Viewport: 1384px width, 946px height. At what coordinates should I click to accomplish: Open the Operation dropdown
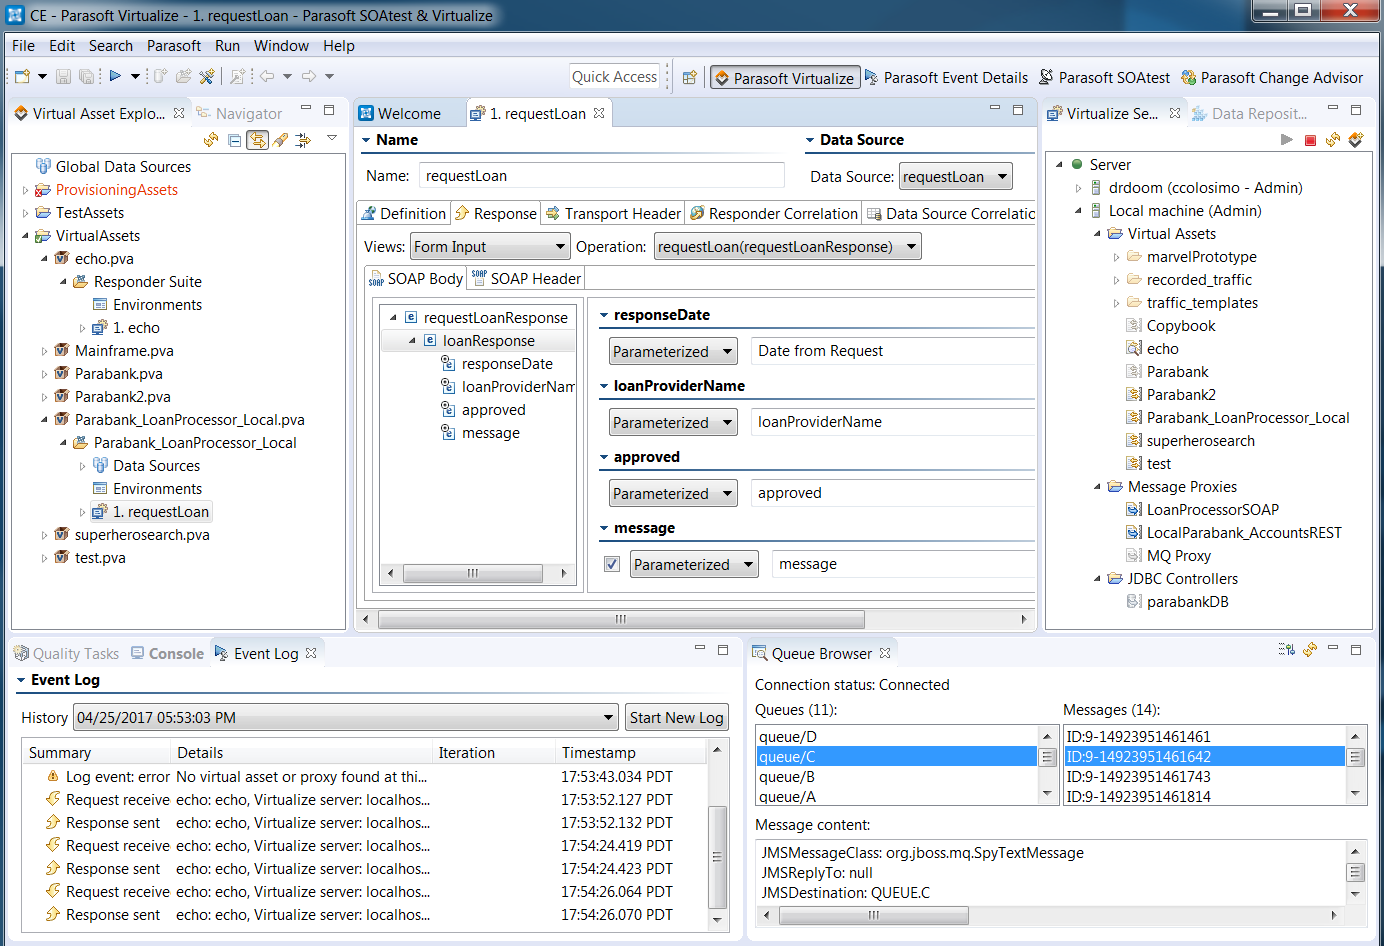(788, 247)
